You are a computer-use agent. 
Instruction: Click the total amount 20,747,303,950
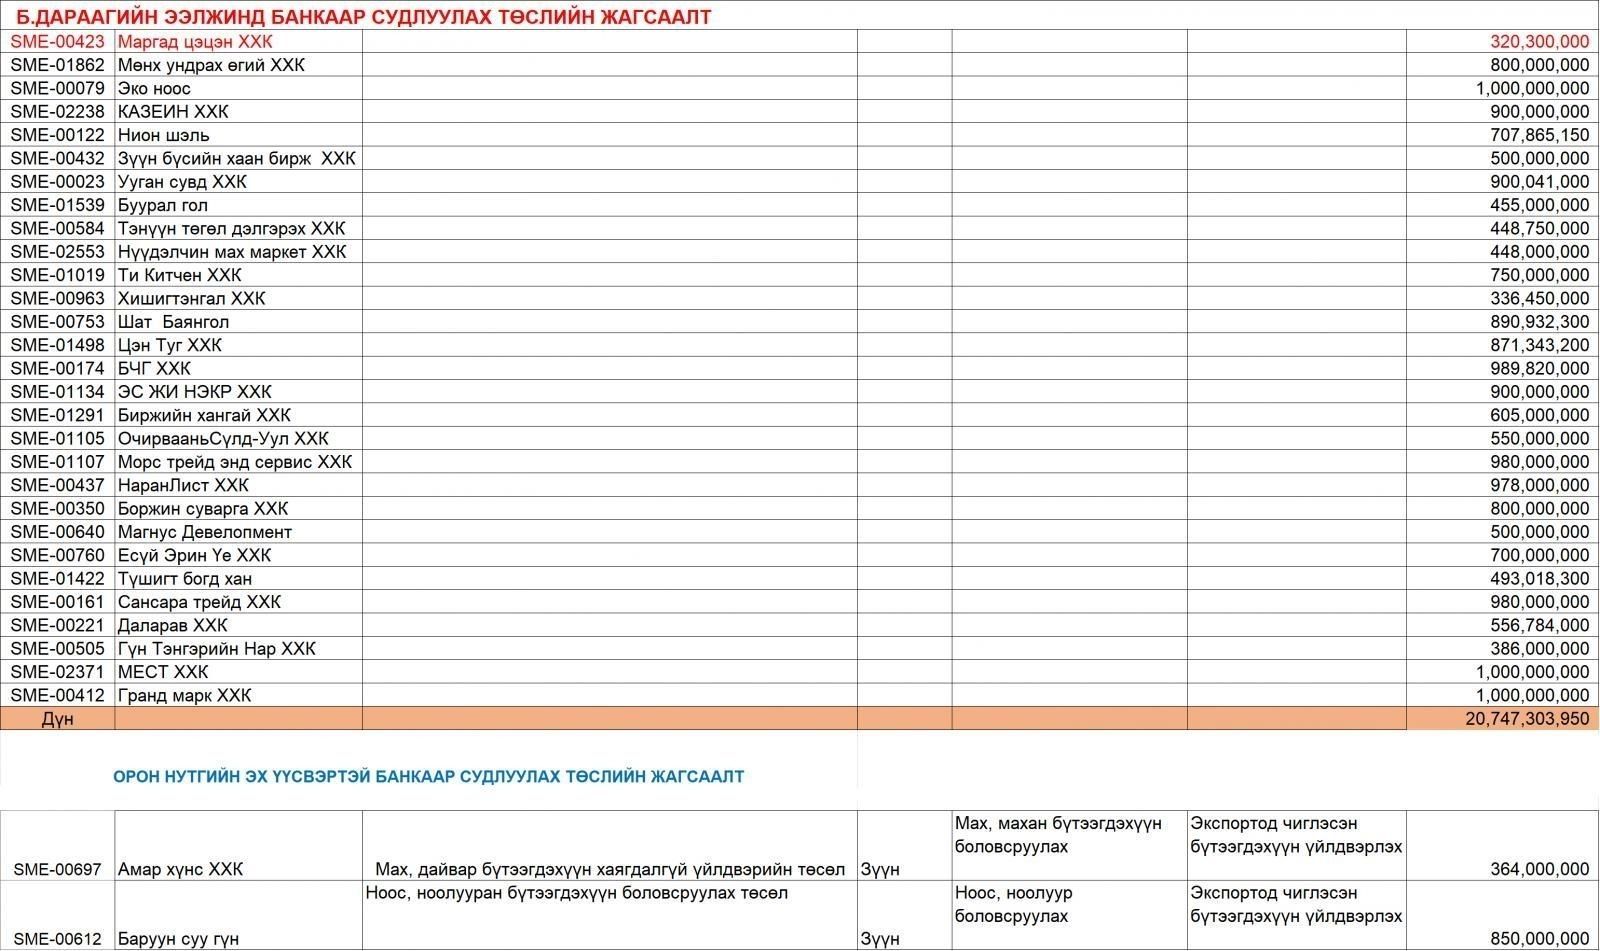pyautogui.click(x=1527, y=719)
